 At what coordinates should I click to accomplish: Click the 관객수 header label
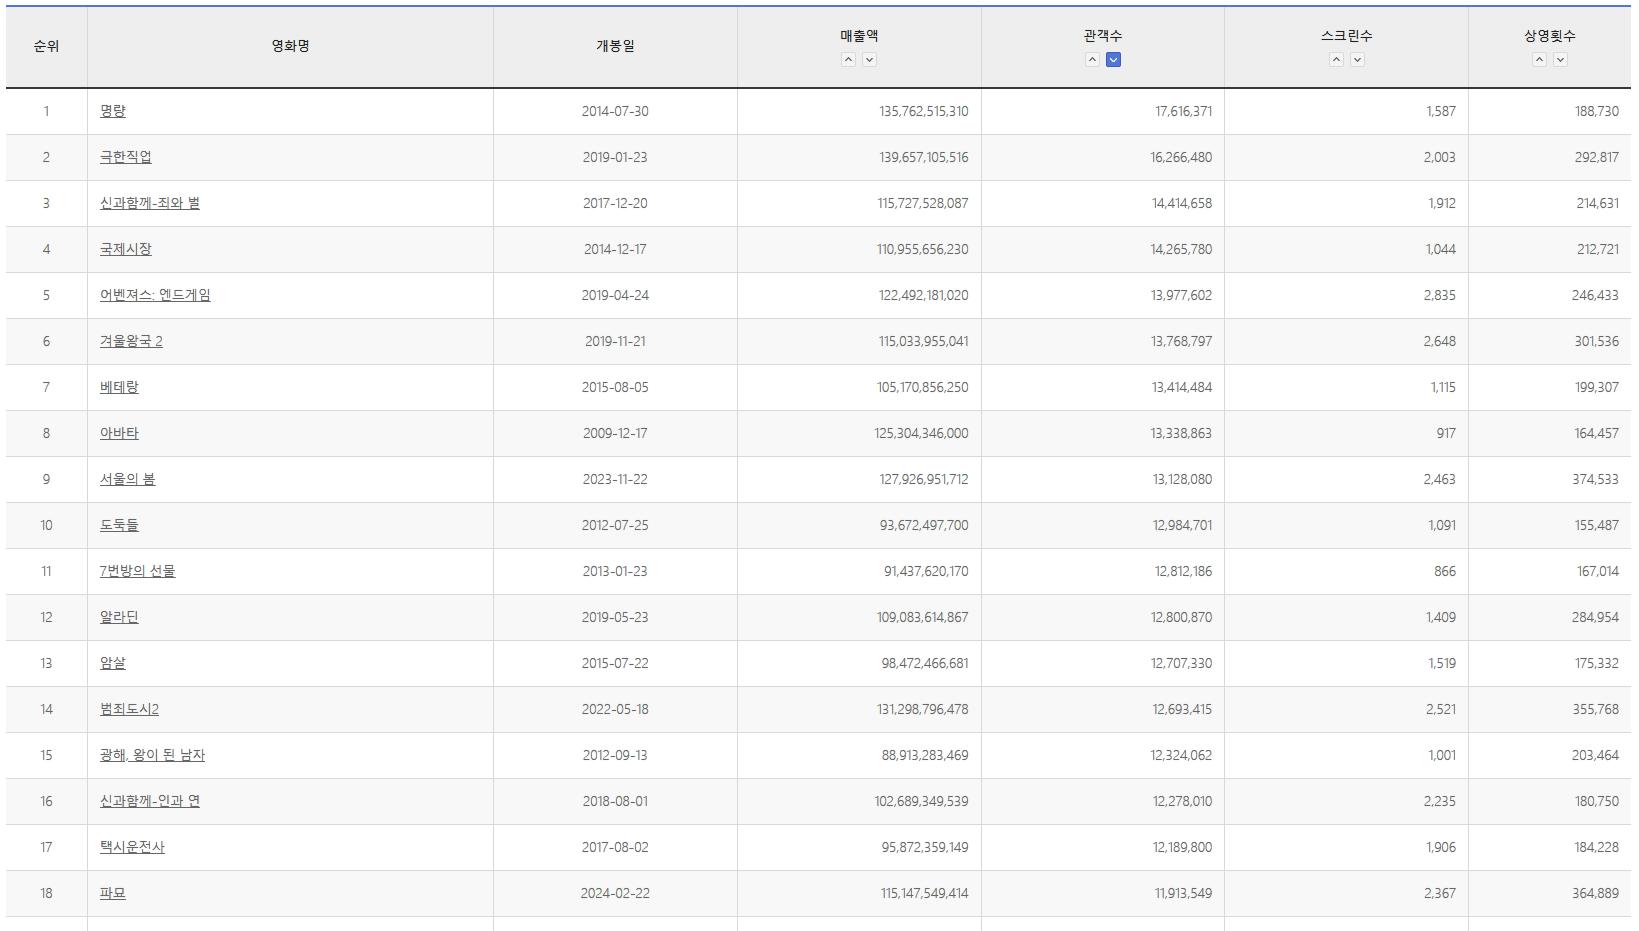point(1103,36)
